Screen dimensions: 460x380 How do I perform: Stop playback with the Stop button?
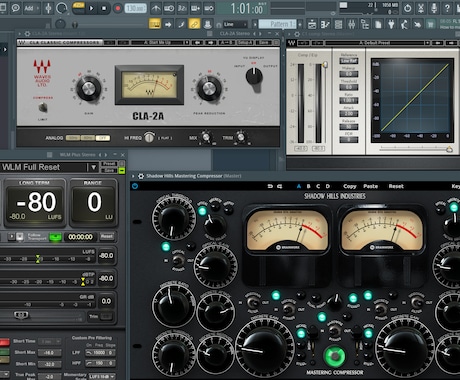[104, 8]
